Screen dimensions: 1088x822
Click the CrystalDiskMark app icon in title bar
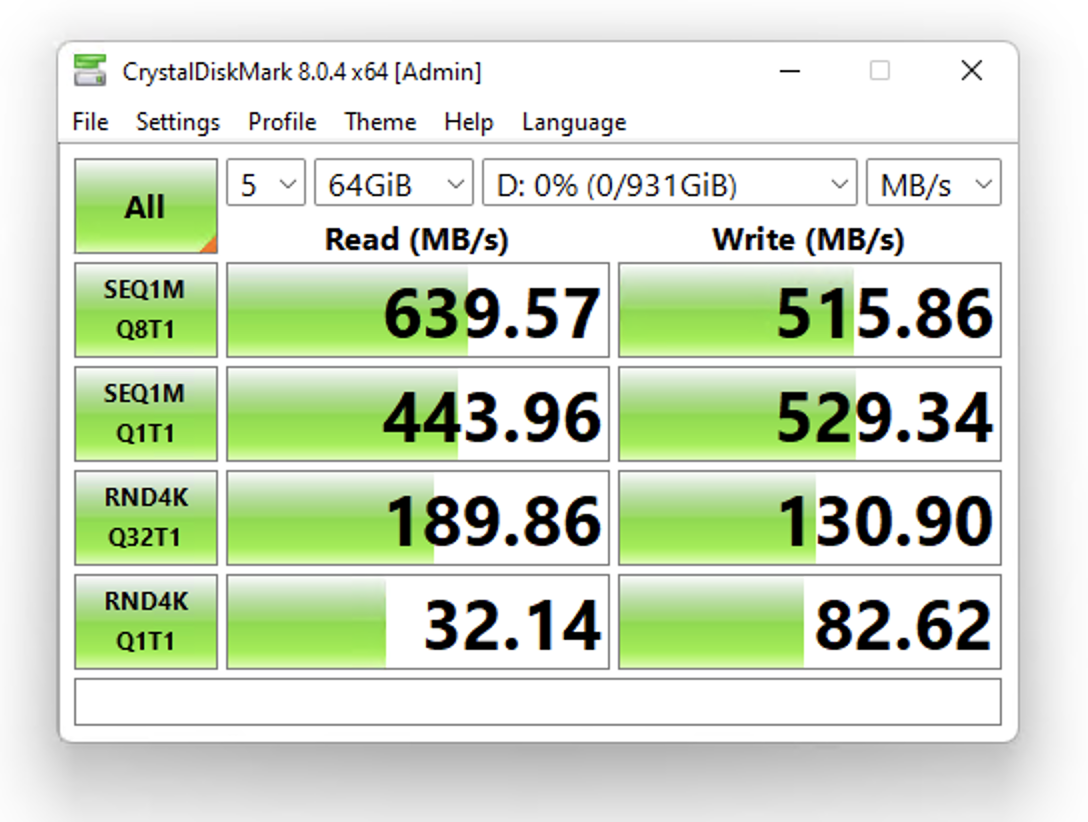coord(90,72)
